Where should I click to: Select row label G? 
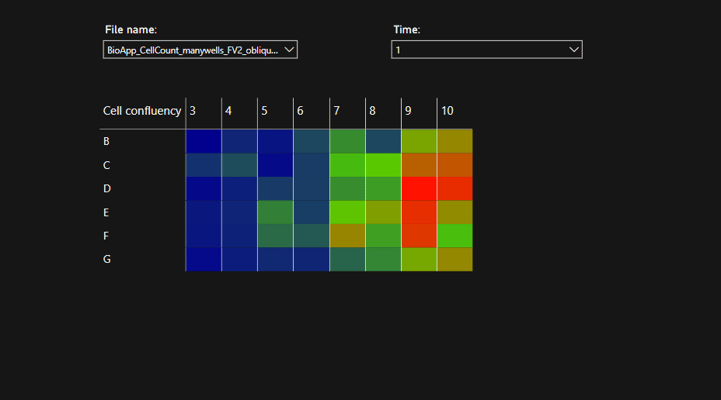pyautogui.click(x=107, y=259)
